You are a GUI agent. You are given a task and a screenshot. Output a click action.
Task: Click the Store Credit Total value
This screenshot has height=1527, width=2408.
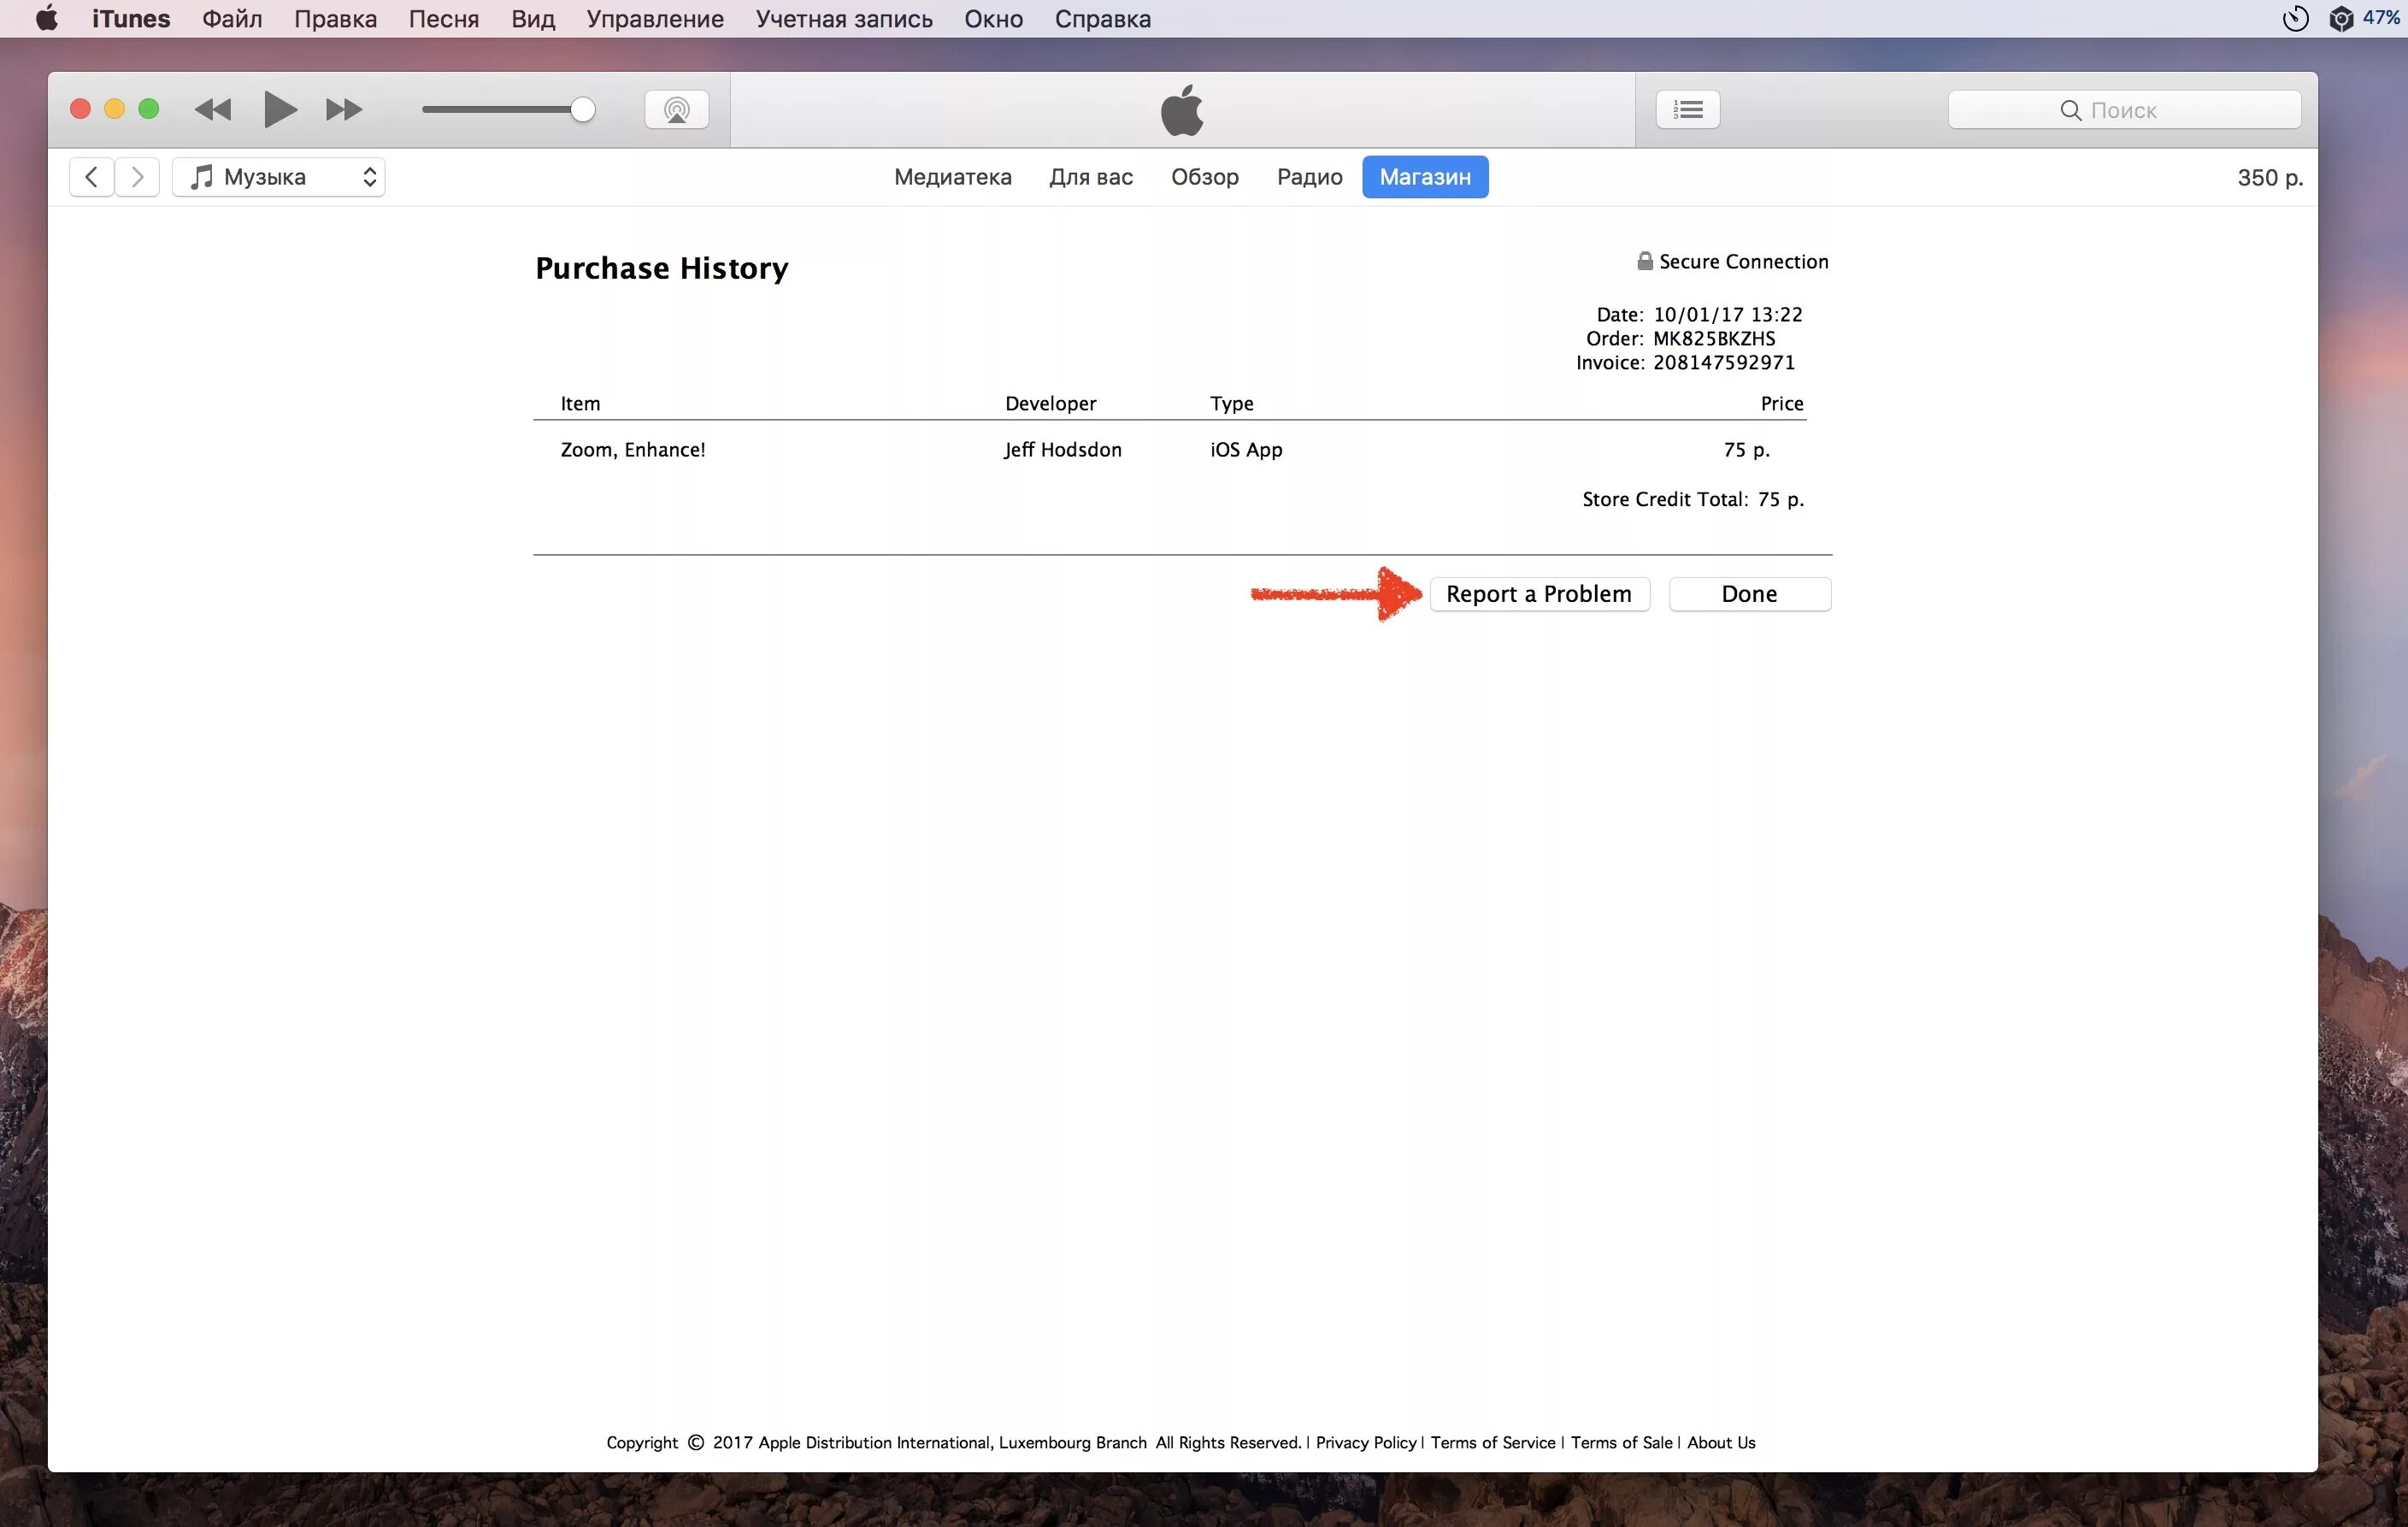pos(1781,499)
